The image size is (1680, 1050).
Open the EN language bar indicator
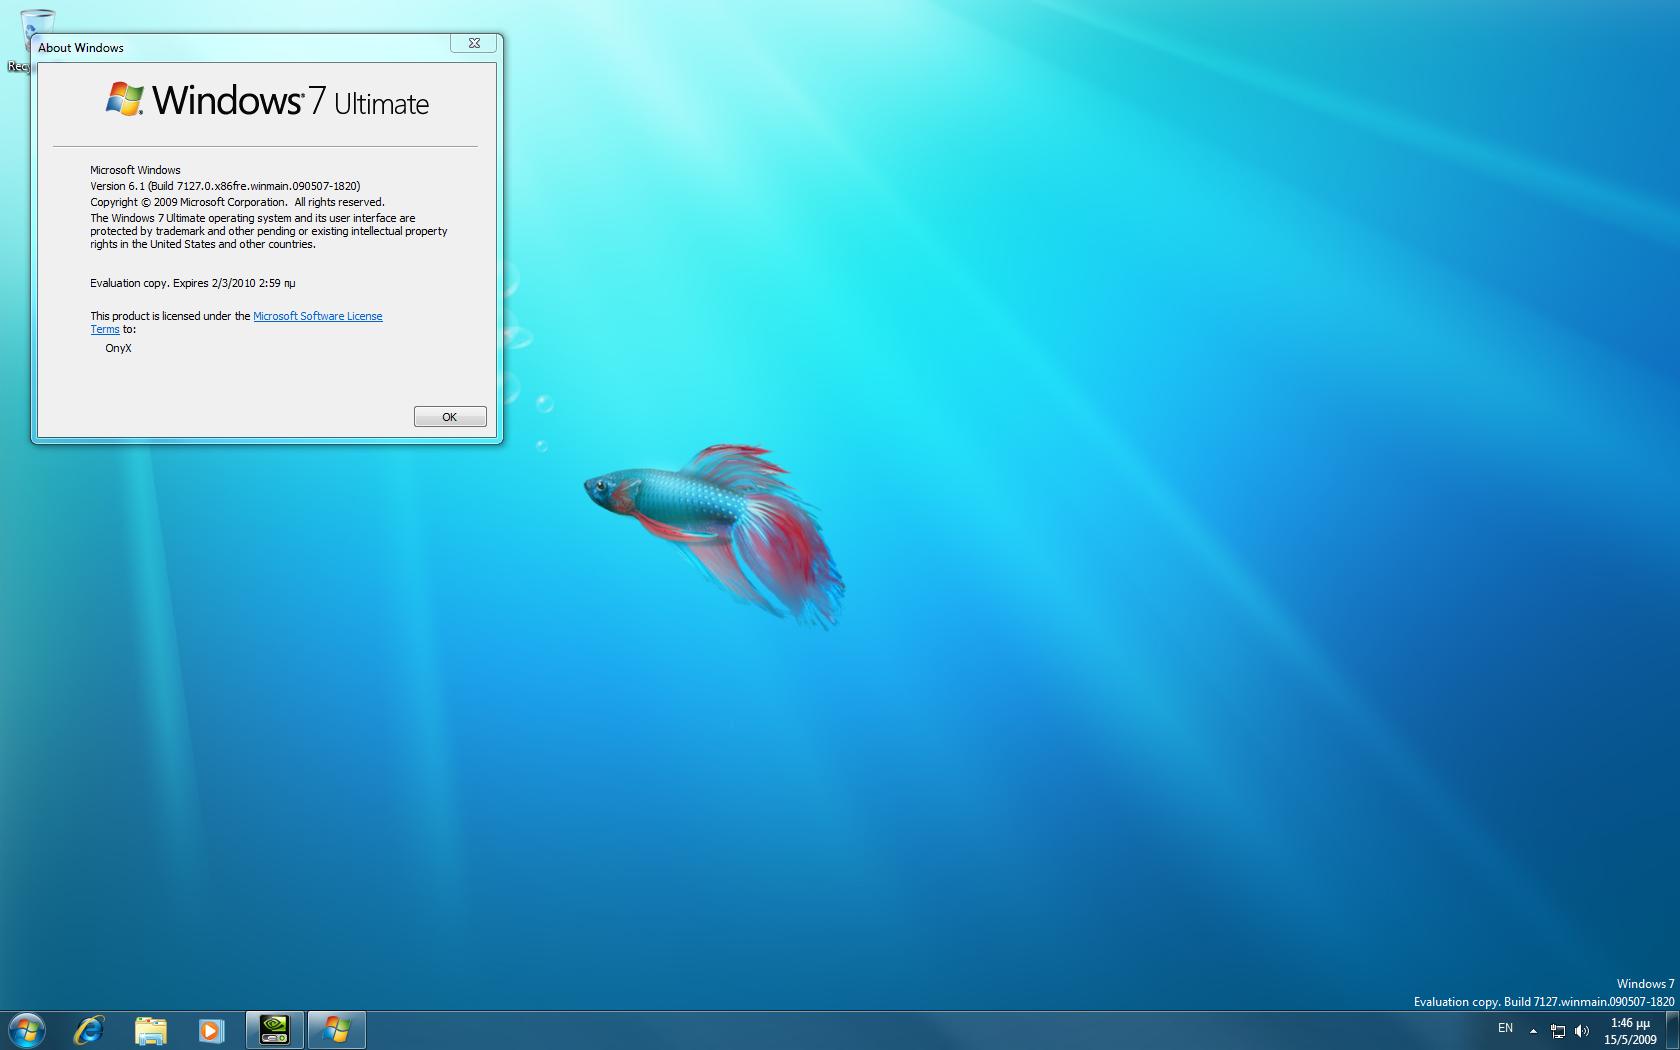tap(1505, 1028)
